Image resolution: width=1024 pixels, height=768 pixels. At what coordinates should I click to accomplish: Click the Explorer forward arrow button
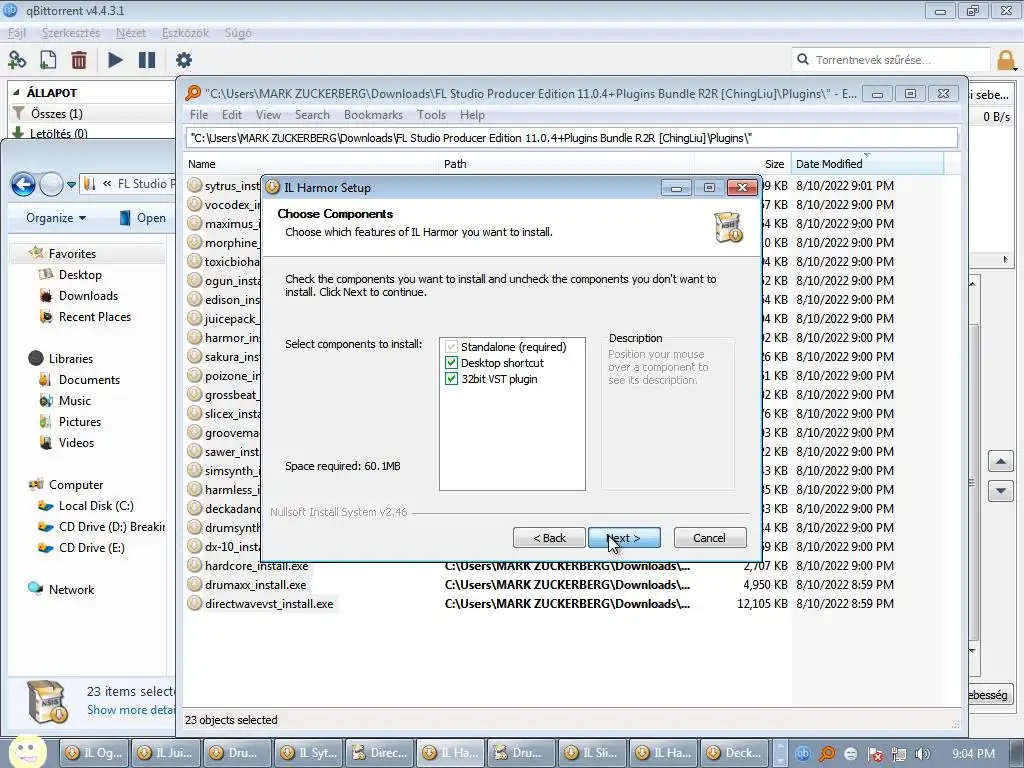point(52,185)
